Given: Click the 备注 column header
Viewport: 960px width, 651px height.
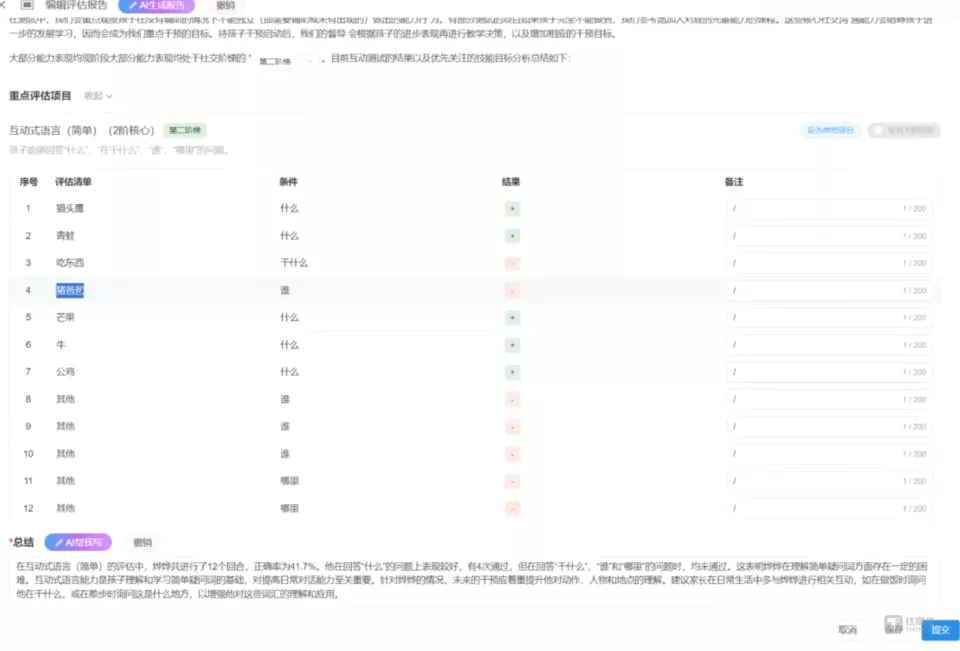Looking at the screenshot, I should (733, 182).
